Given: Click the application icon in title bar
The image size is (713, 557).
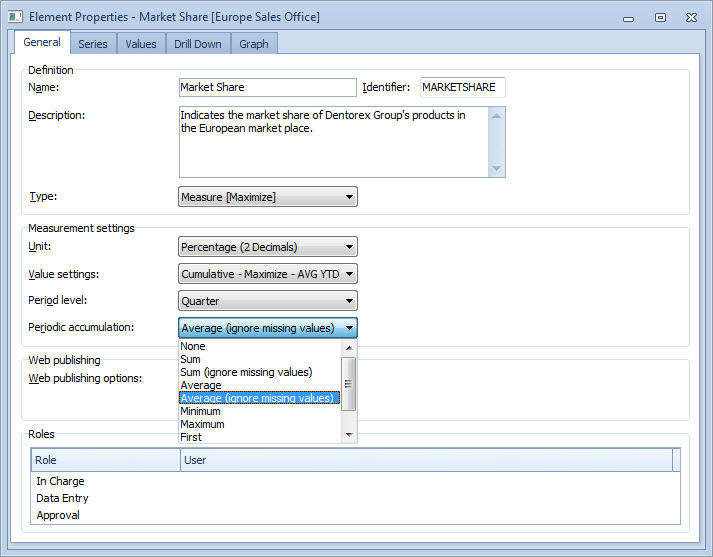Looking at the screenshot, I should pos(16,17).
